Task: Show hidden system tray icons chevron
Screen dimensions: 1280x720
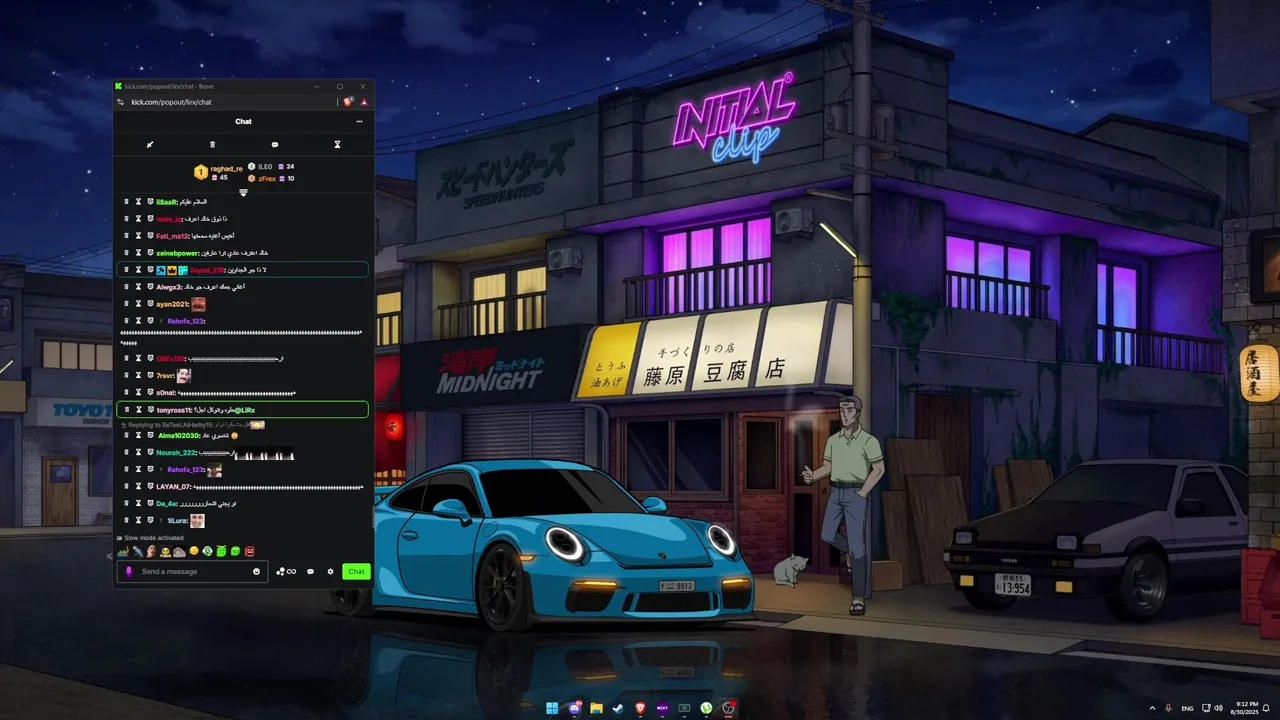Action: click(x=1152, y=708)
